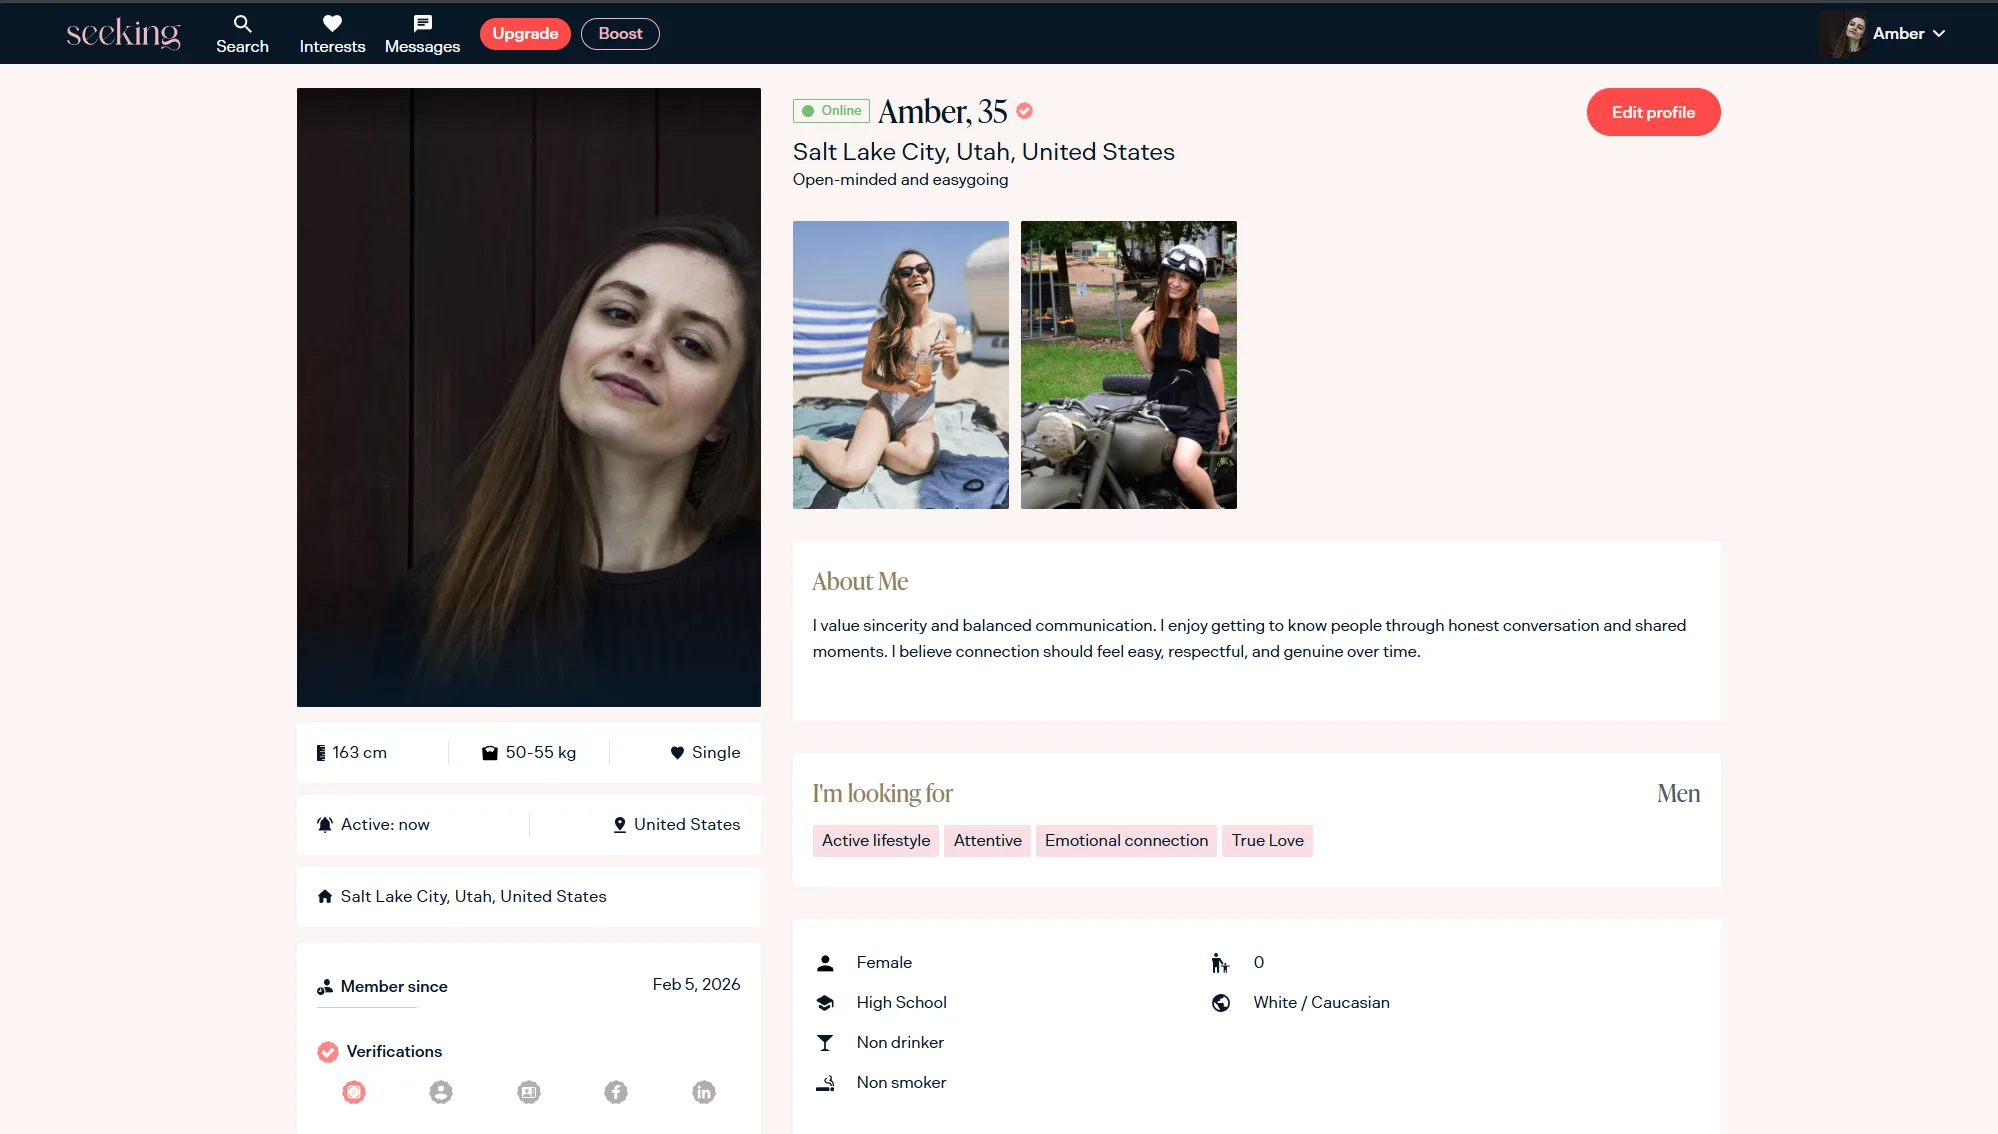Click the ID card verification badge
This screenshot has width=1998, height=1134.
pyautogui.click(x=529, y=1092)
